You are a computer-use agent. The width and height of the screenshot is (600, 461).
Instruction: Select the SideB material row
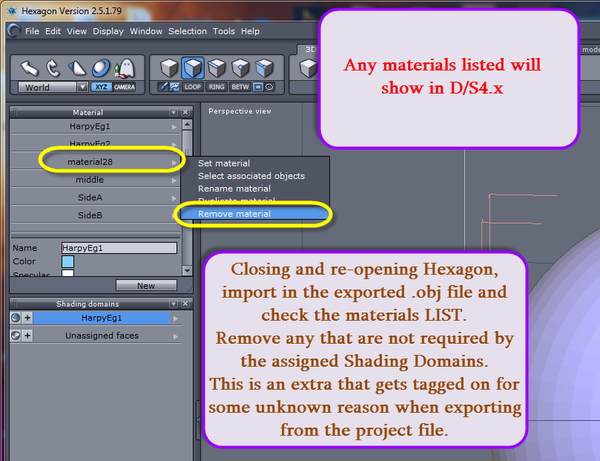coord(95,215)
